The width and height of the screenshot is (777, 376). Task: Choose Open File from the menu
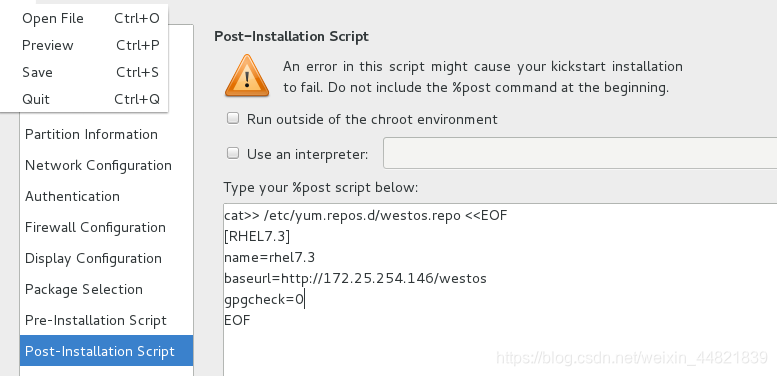(91, 18)
